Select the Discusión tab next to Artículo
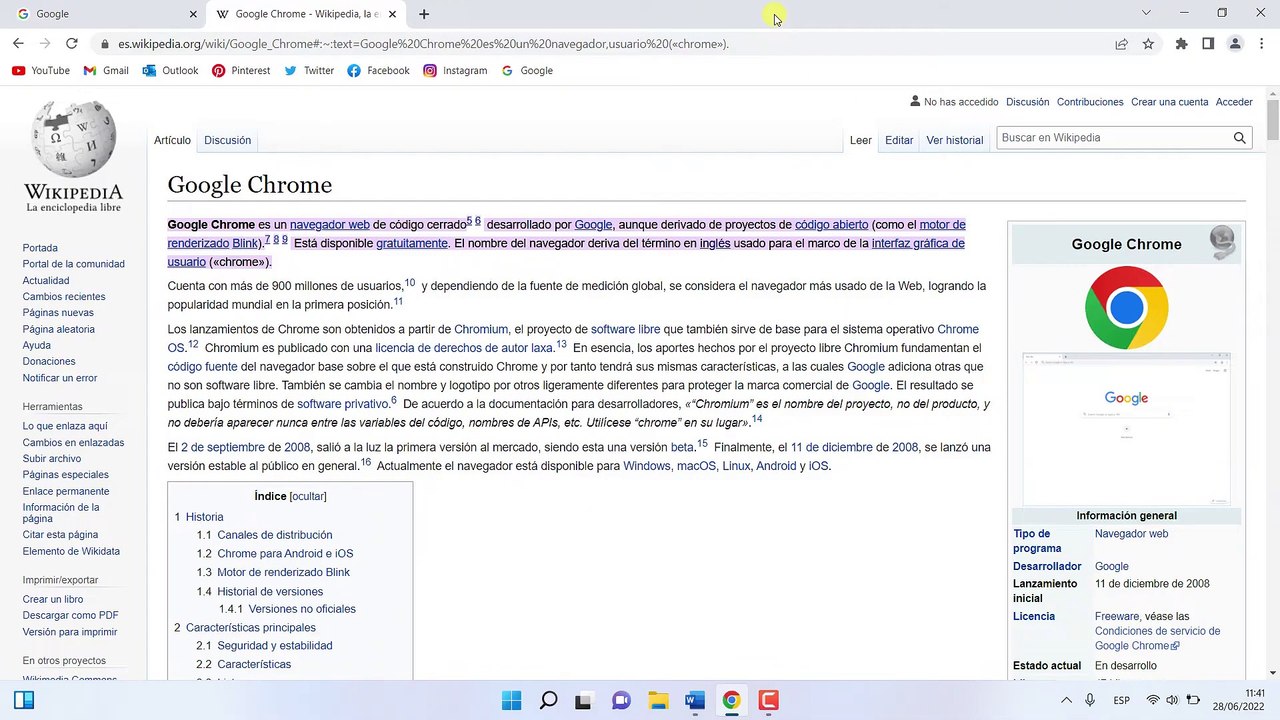This screenshot has width=1280, height=720. pos(227,140)
